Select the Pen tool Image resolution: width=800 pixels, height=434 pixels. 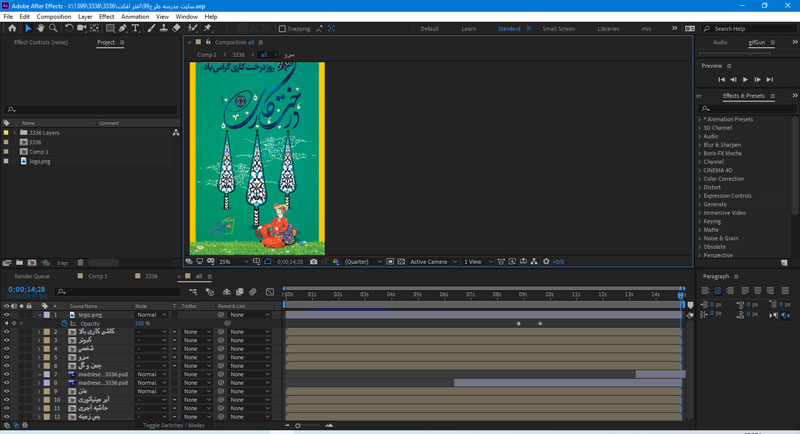(123, 29)
